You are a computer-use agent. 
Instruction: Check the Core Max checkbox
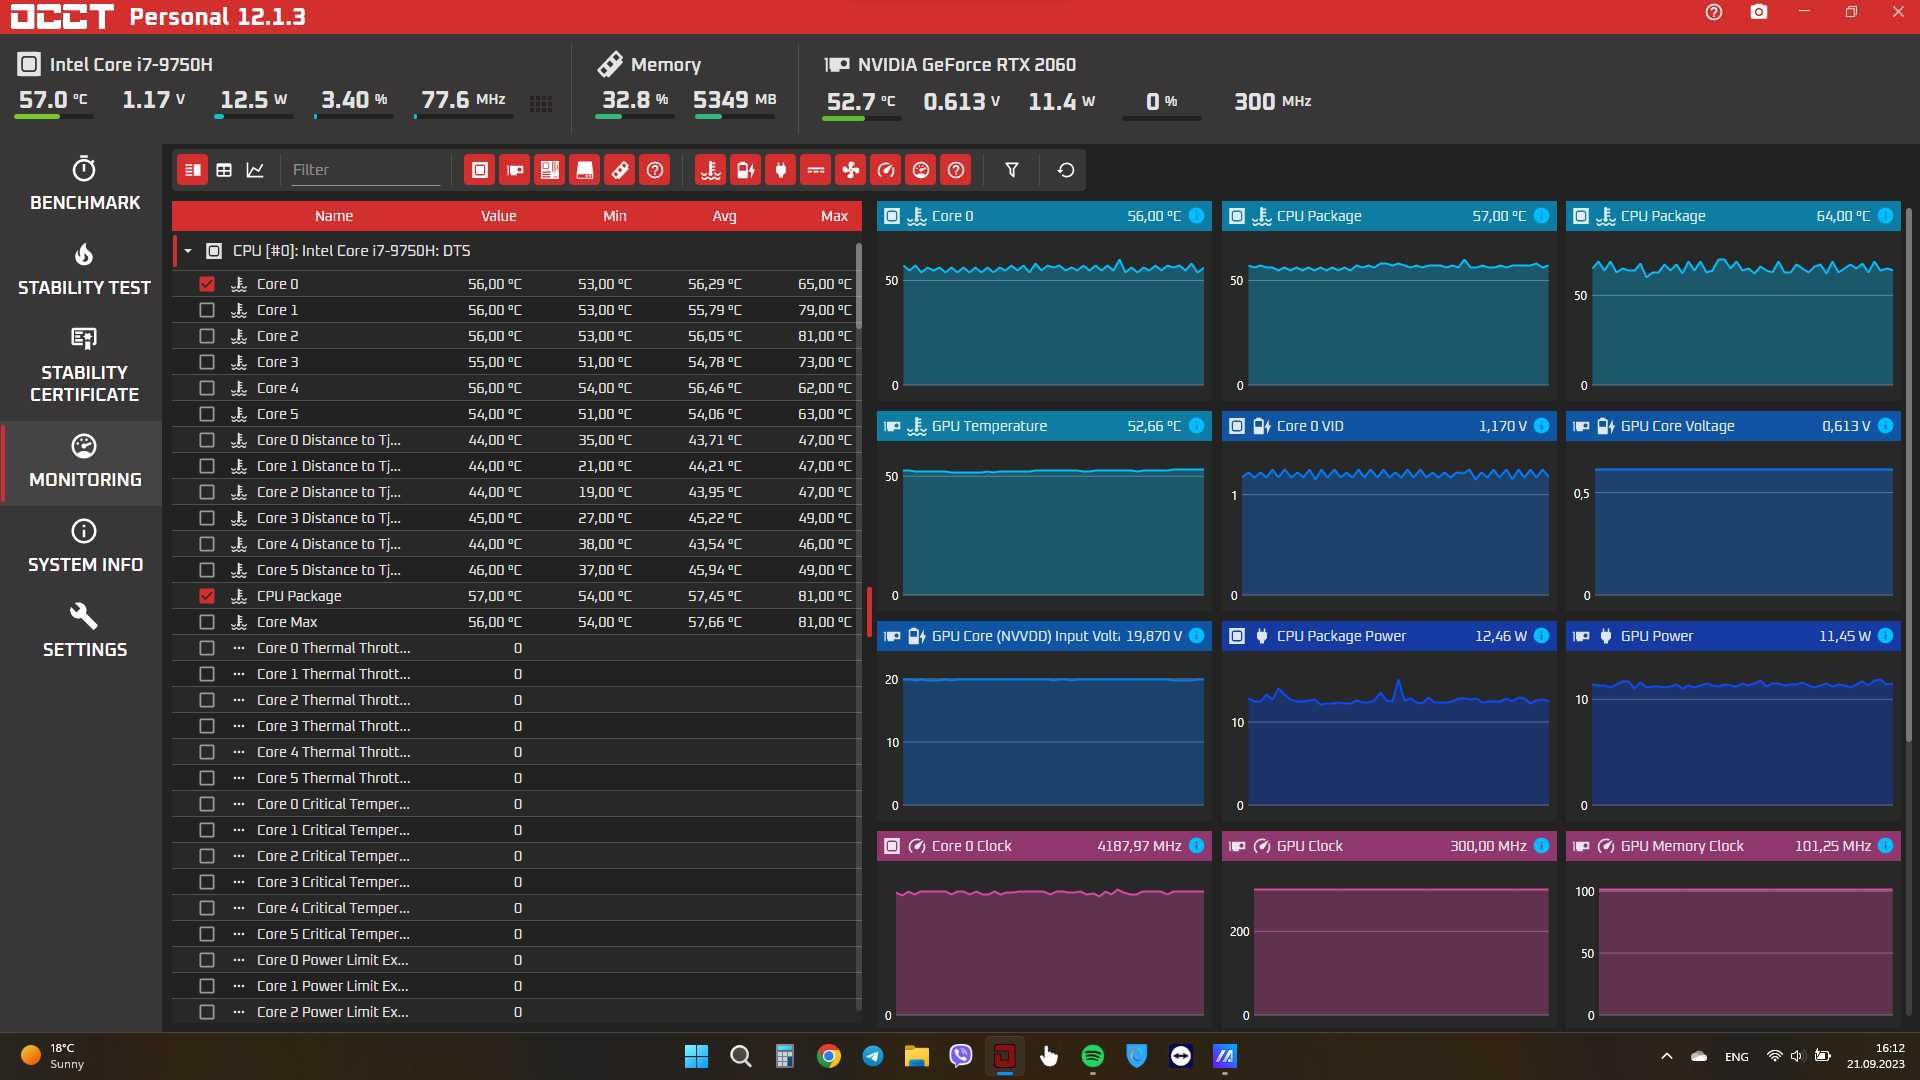pos(207,622)
